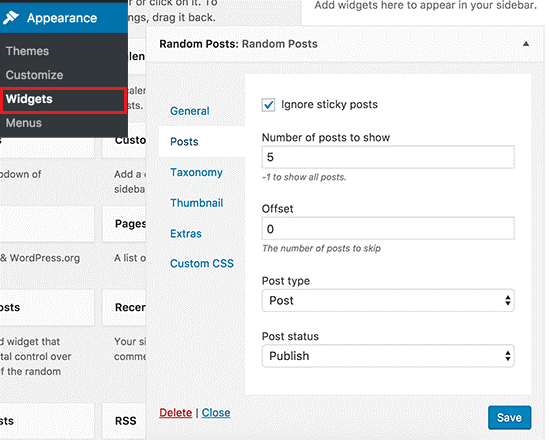Open the Post type dropdown
Screen dimensions: 550x440
click(x=388, y=300)
